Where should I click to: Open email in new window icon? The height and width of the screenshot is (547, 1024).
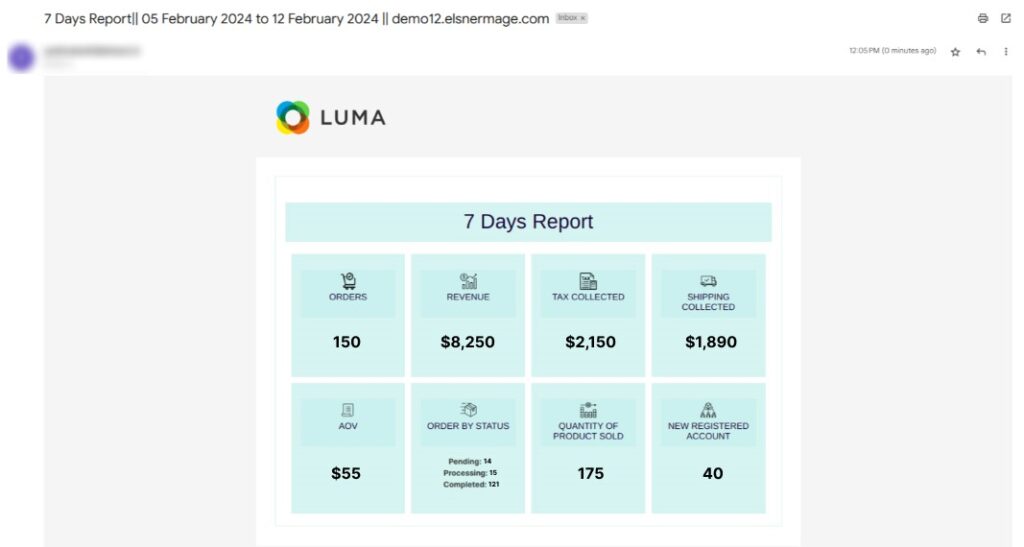1006,18
